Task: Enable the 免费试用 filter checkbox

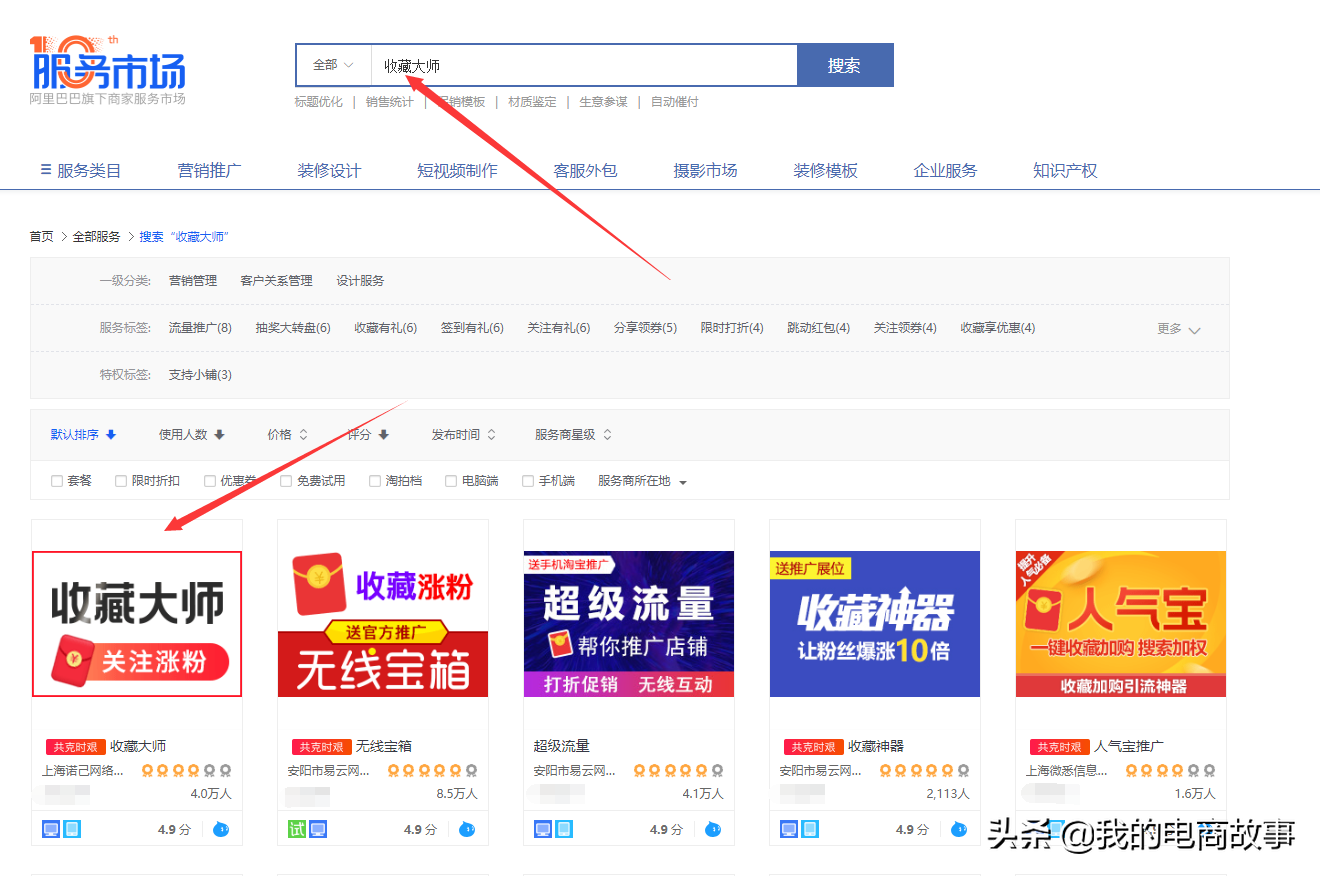Action: click(x=287, y=480)
